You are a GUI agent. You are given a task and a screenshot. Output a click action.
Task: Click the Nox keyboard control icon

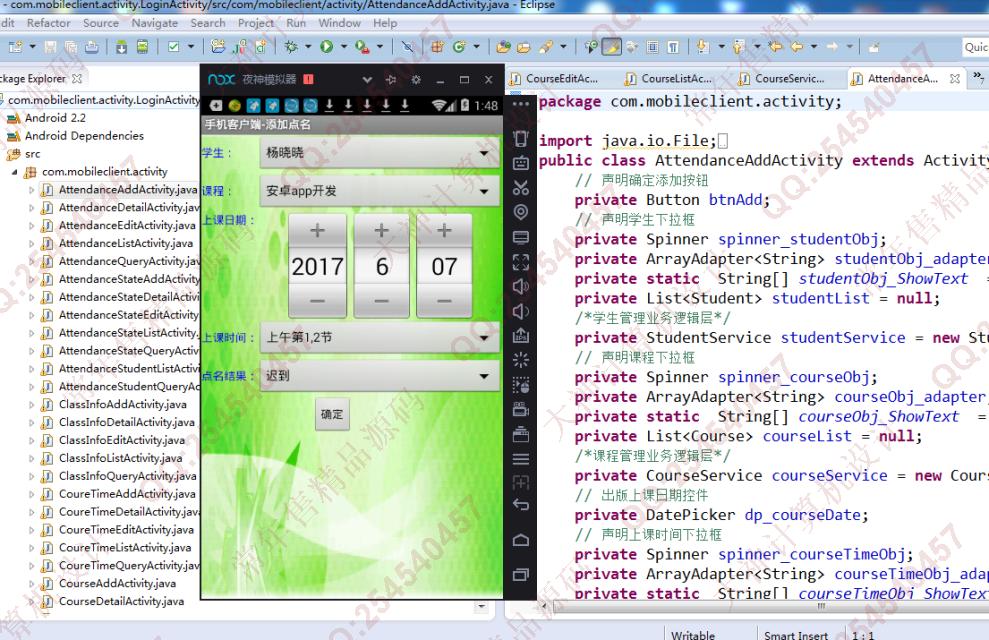point(520,163)
